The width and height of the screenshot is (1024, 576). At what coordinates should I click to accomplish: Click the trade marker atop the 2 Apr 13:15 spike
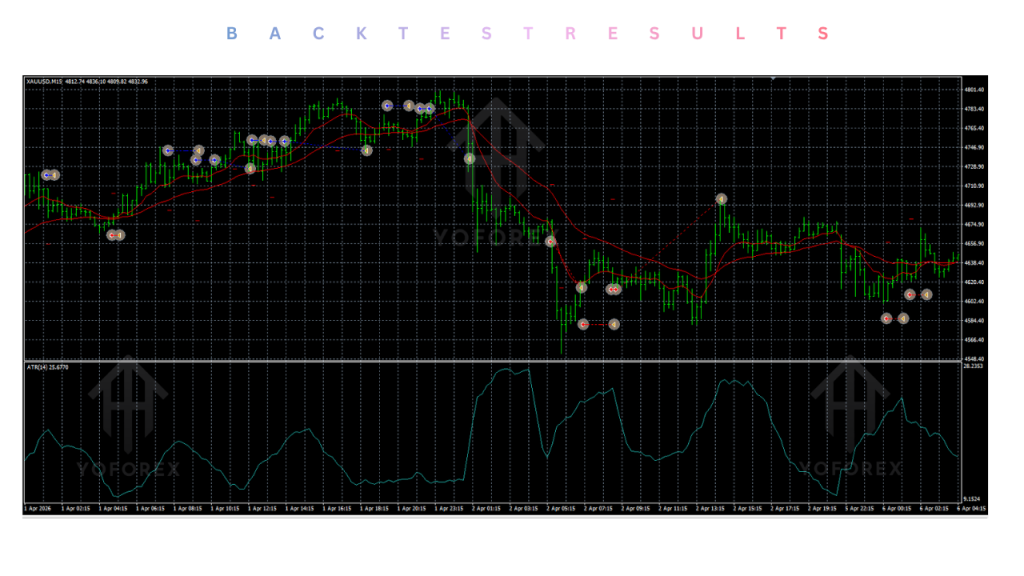721,199
